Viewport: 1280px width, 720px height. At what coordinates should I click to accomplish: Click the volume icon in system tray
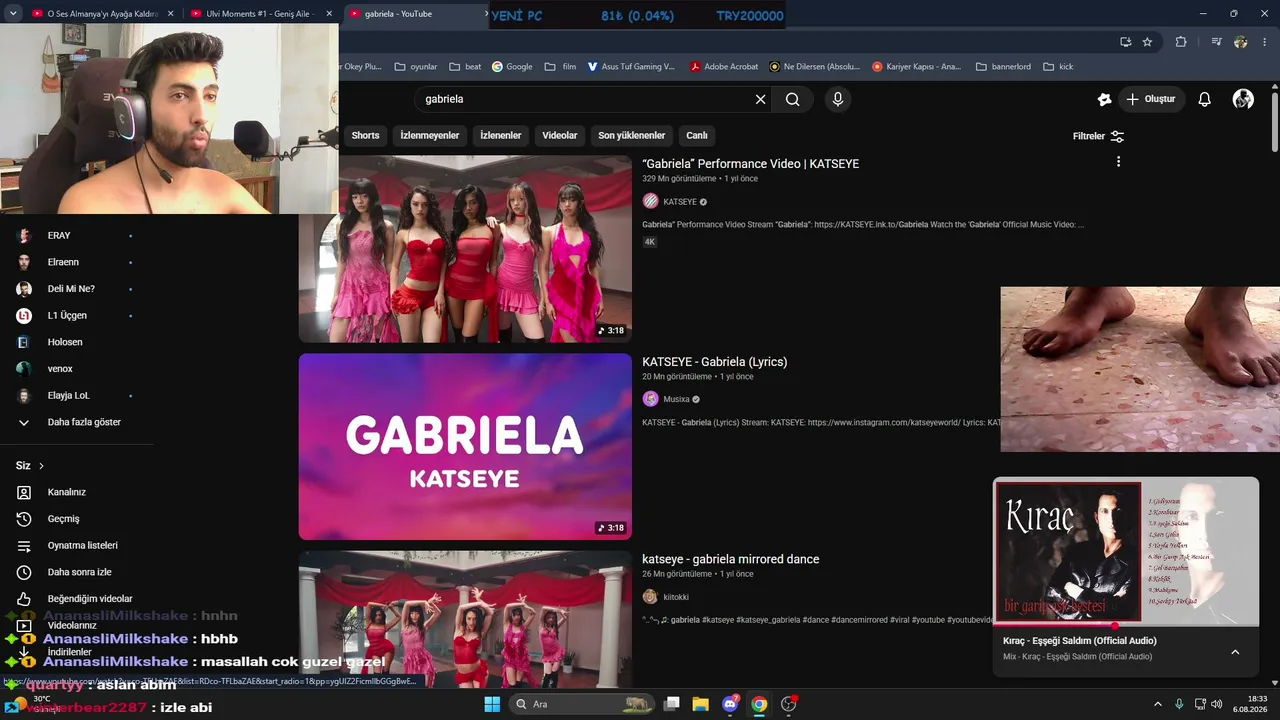tap(1217, 704)
